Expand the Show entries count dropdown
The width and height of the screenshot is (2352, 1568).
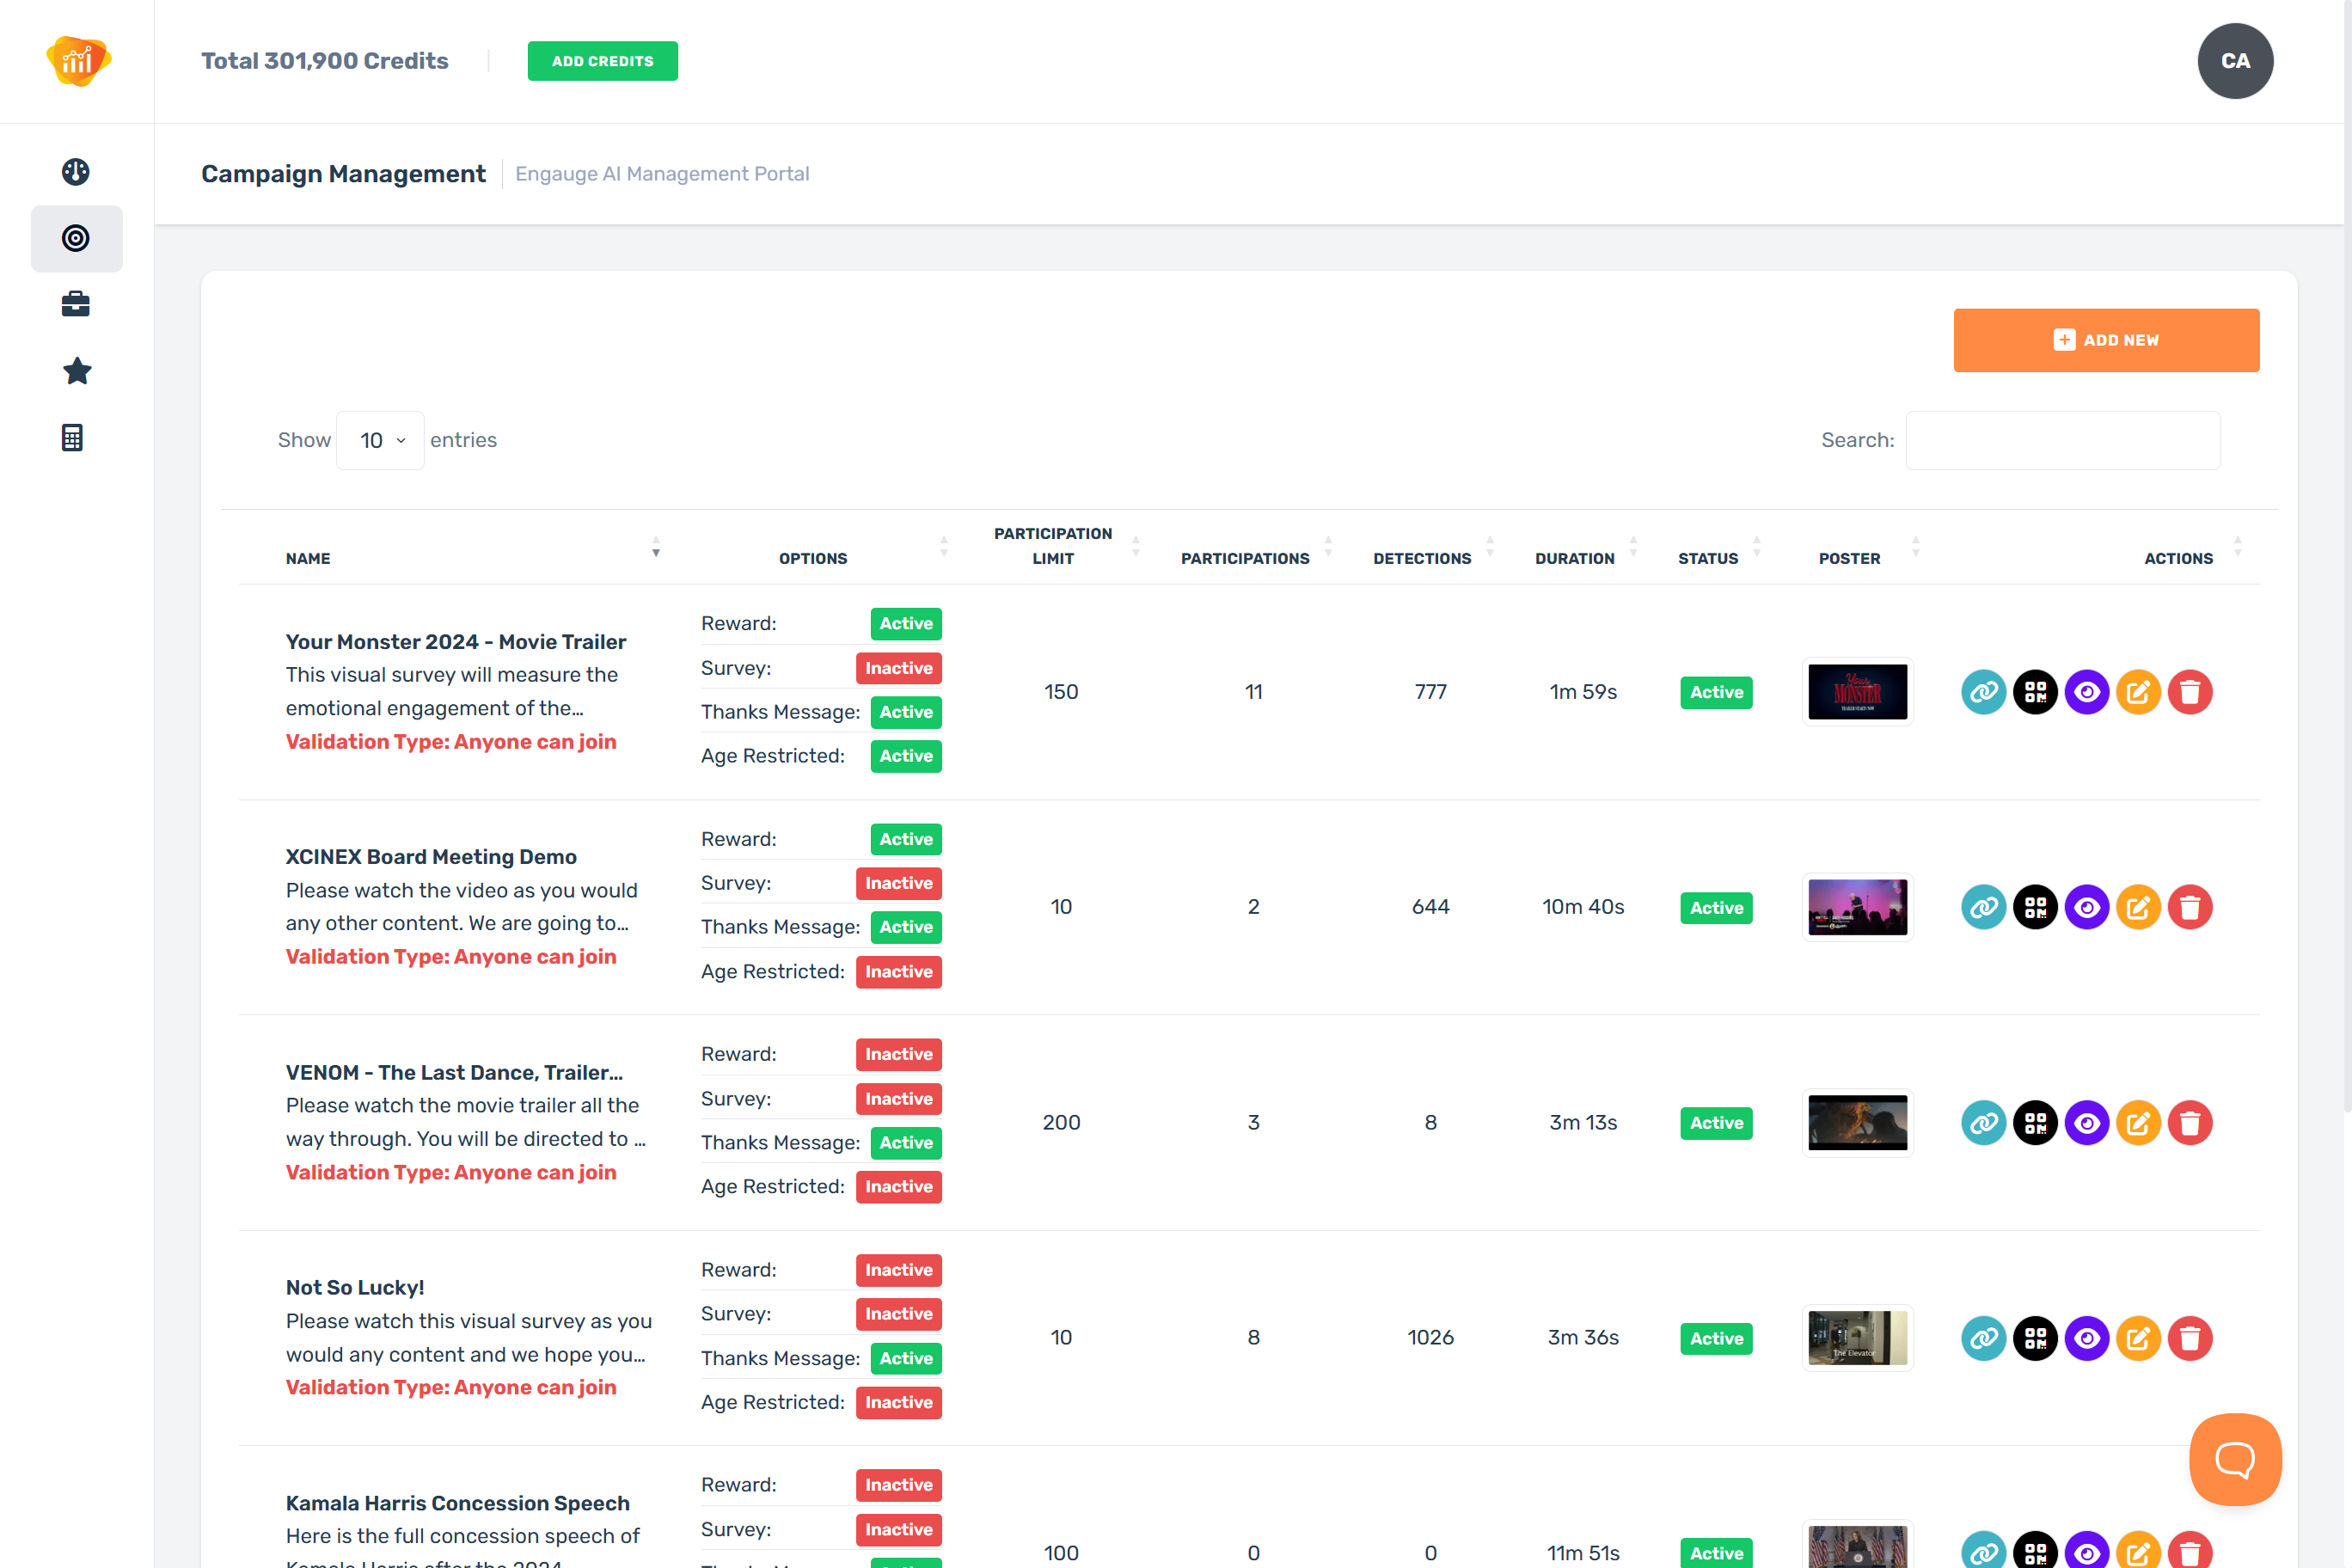click(x=381, y=440)
